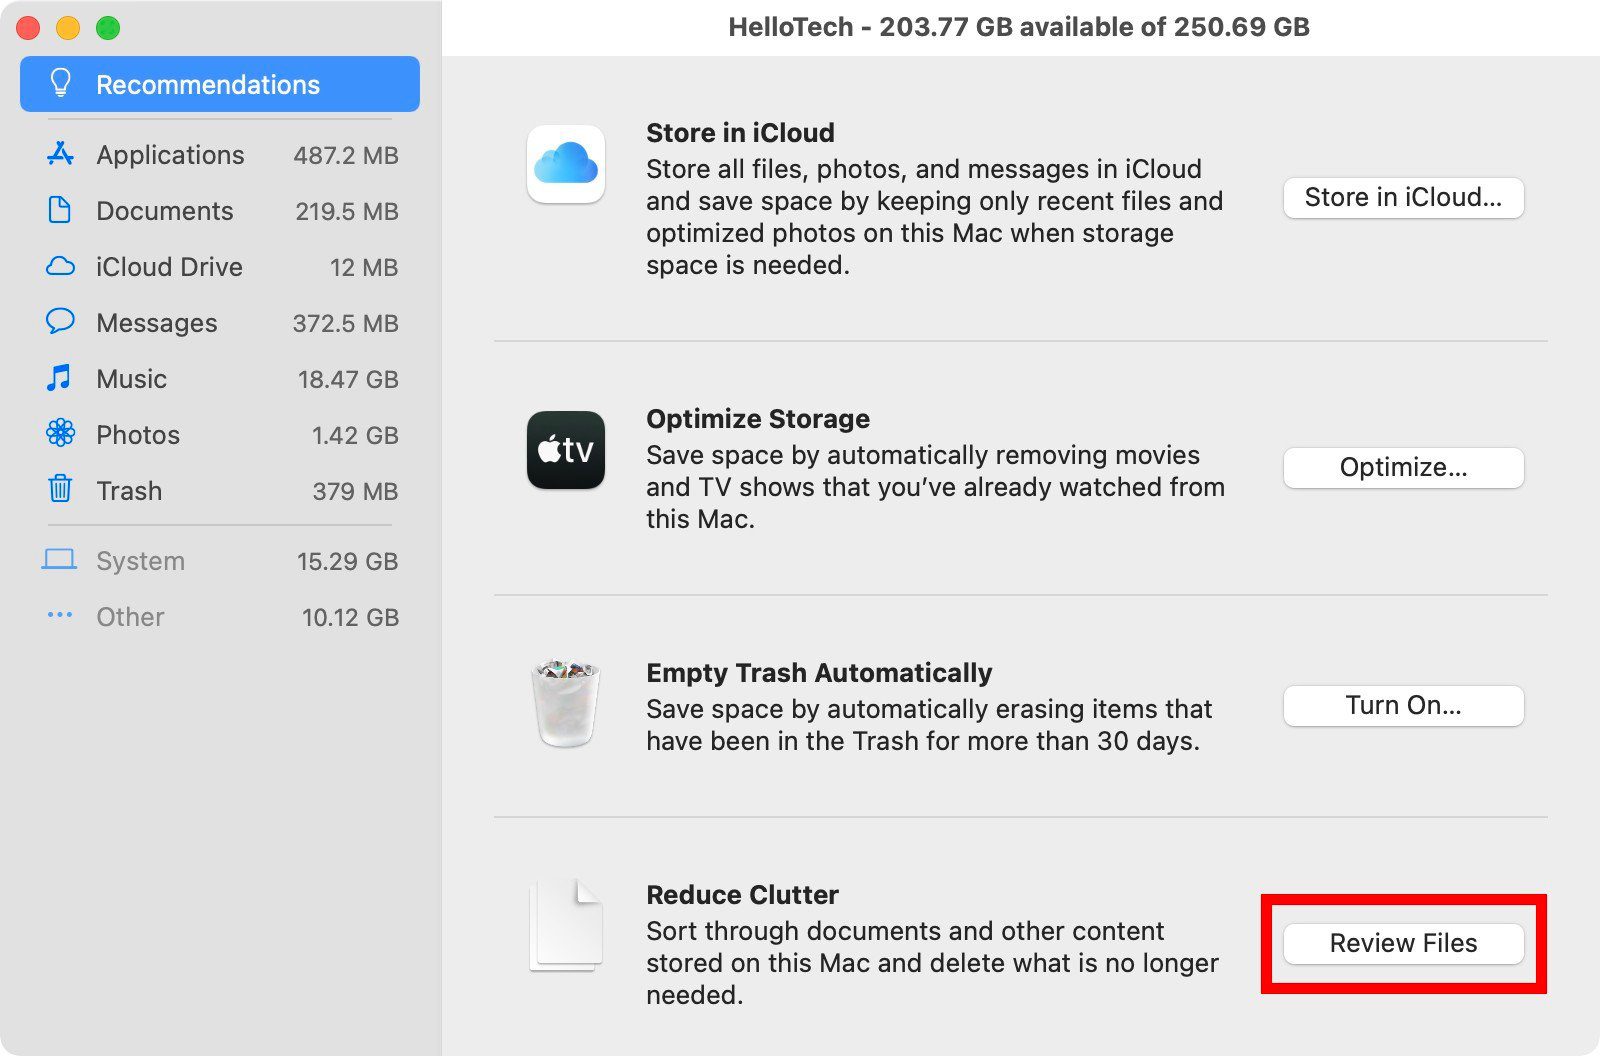The image size is (1600, 1056).
Task: Click the 18.47 GB Music size
Action: [348, 379]
